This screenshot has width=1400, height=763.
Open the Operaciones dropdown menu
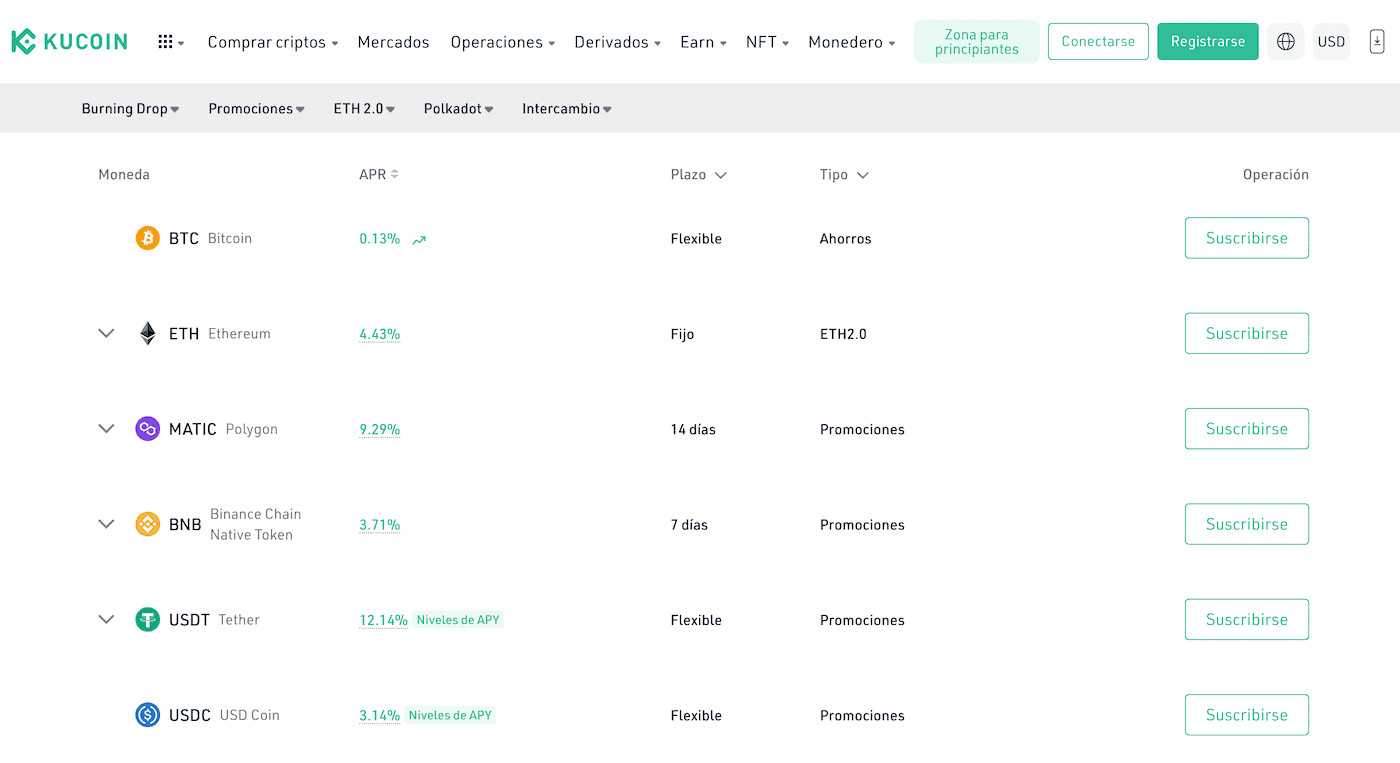(503, 42)
